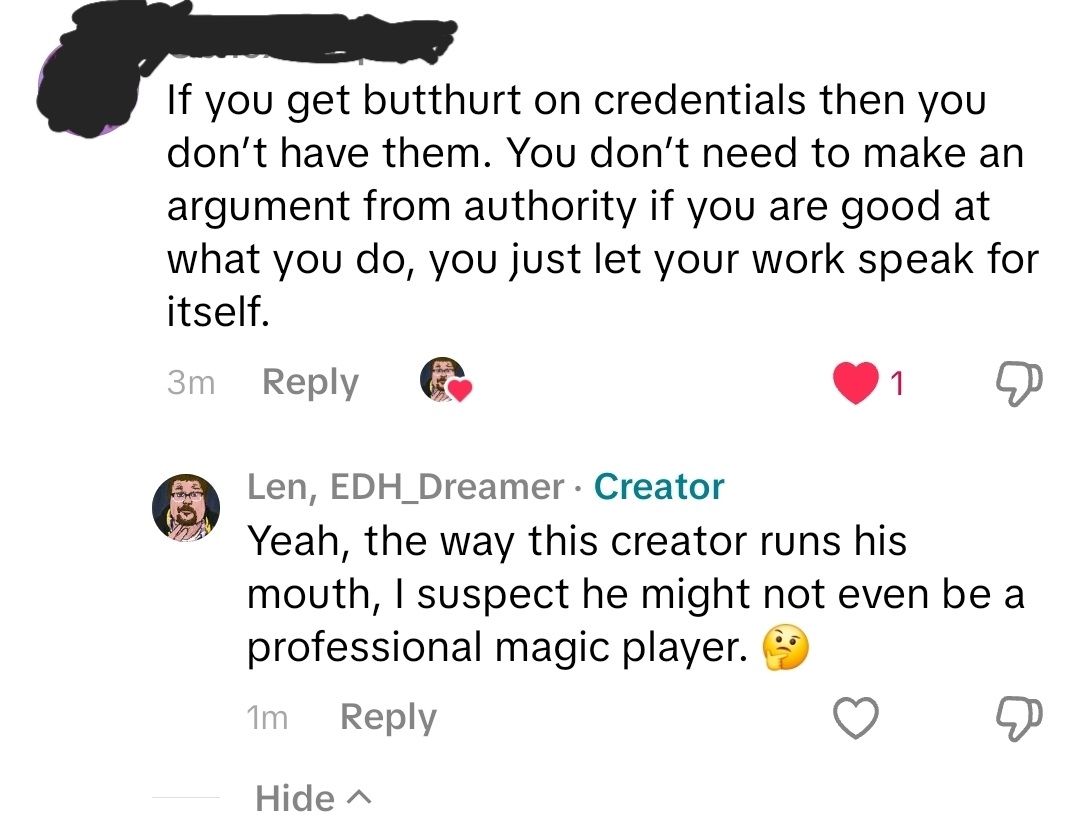The width and height of the screenshot is (1080, 828).
Task: Reply to the butthurt credentials comment
Action: 310,382
